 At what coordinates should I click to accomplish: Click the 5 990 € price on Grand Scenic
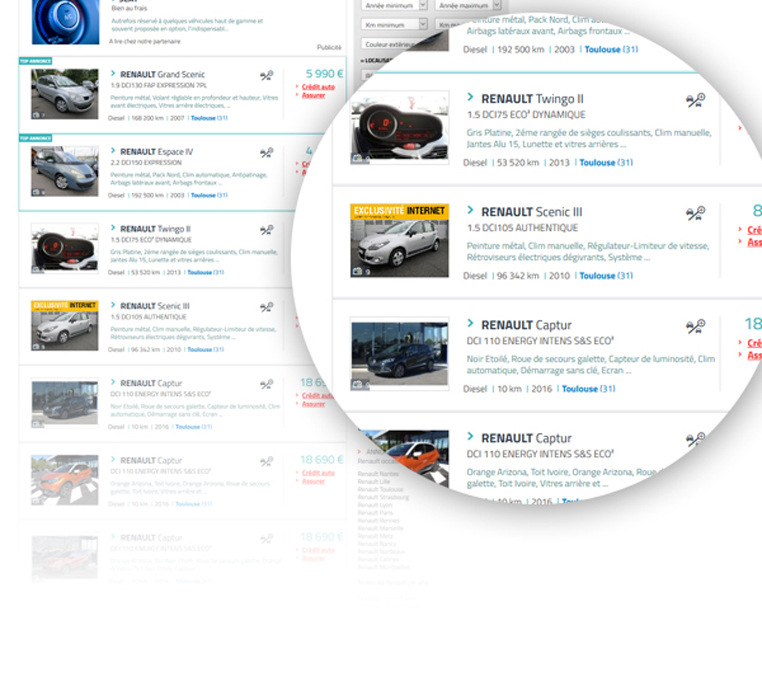coord(324,74)
